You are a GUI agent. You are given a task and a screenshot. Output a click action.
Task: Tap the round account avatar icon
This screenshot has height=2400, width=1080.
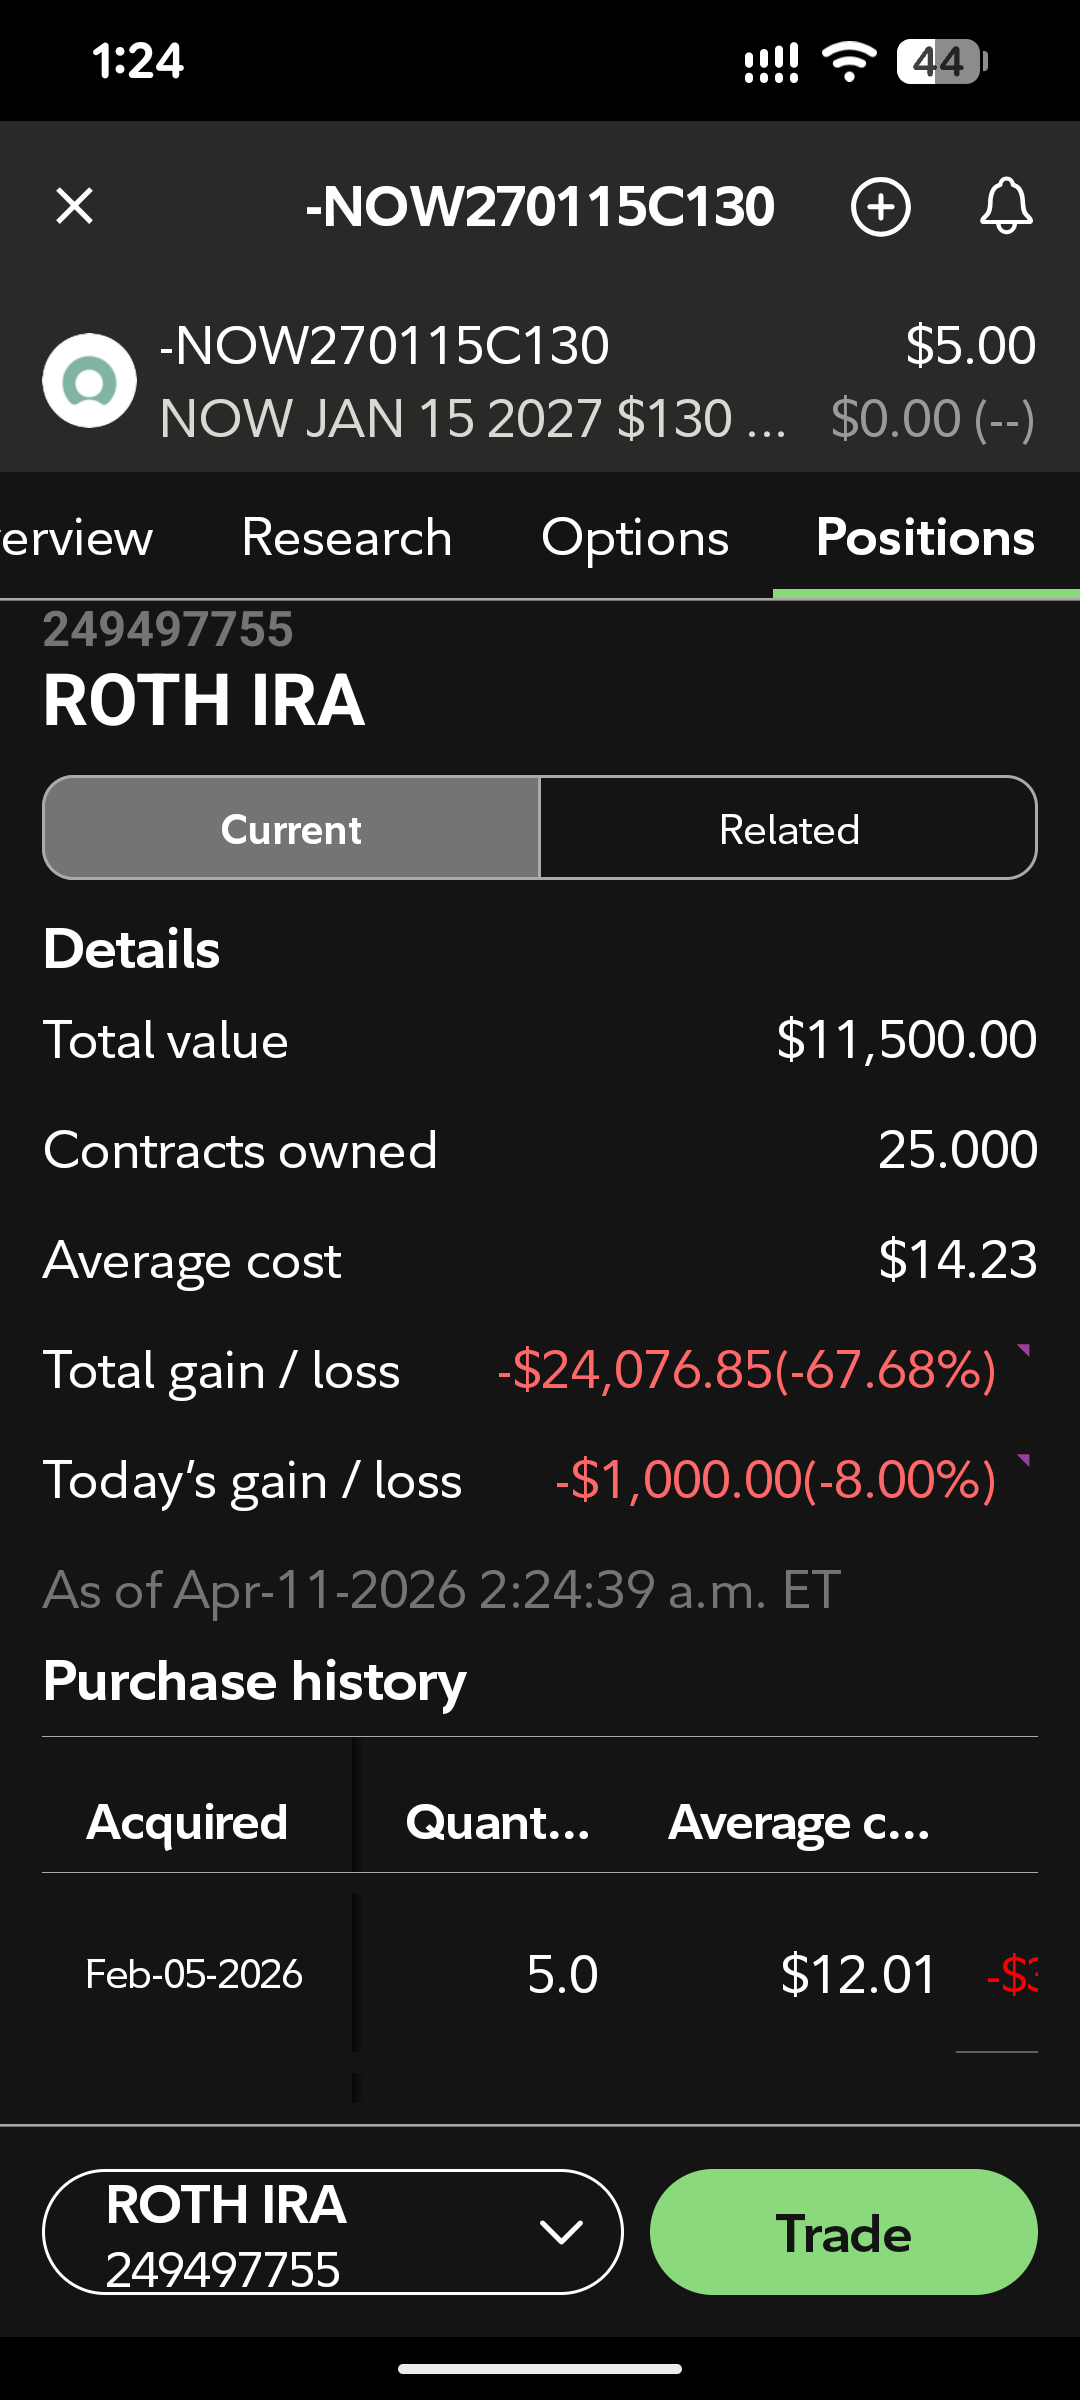click(x=90, y=381)
